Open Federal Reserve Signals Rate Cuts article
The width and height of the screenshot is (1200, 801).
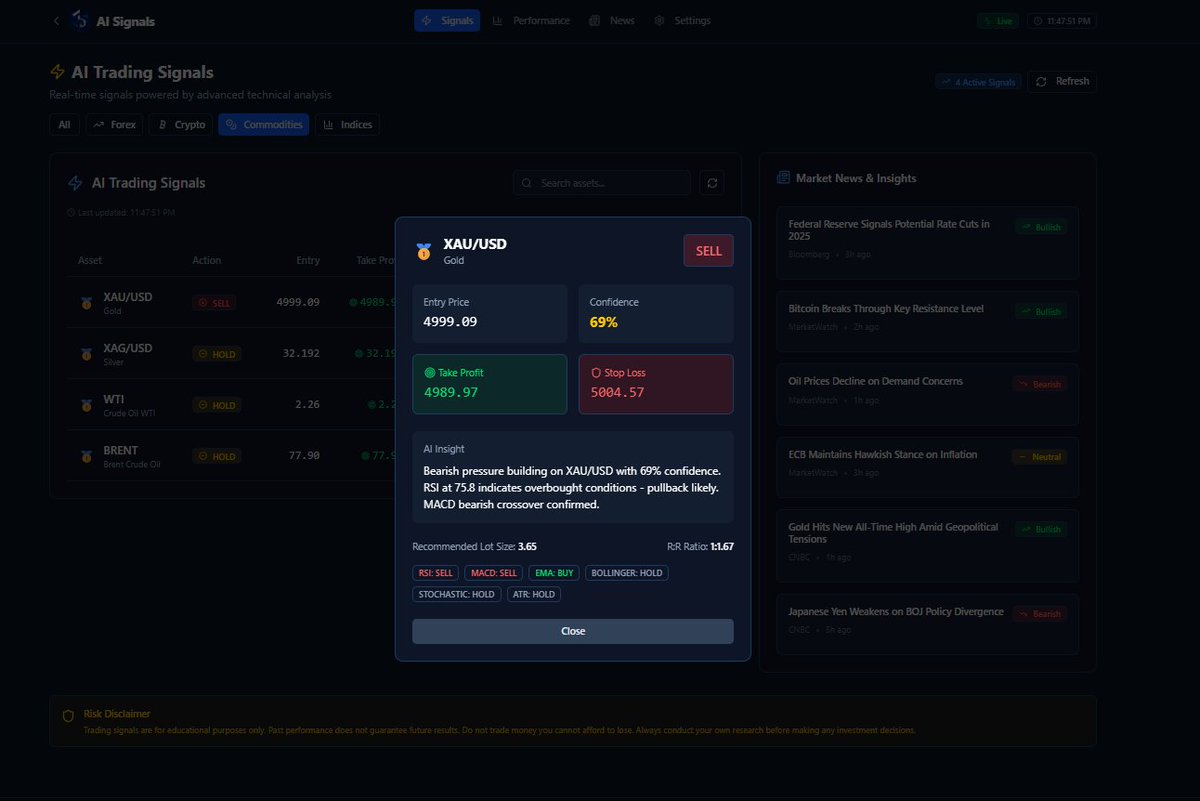pos(928,242)
